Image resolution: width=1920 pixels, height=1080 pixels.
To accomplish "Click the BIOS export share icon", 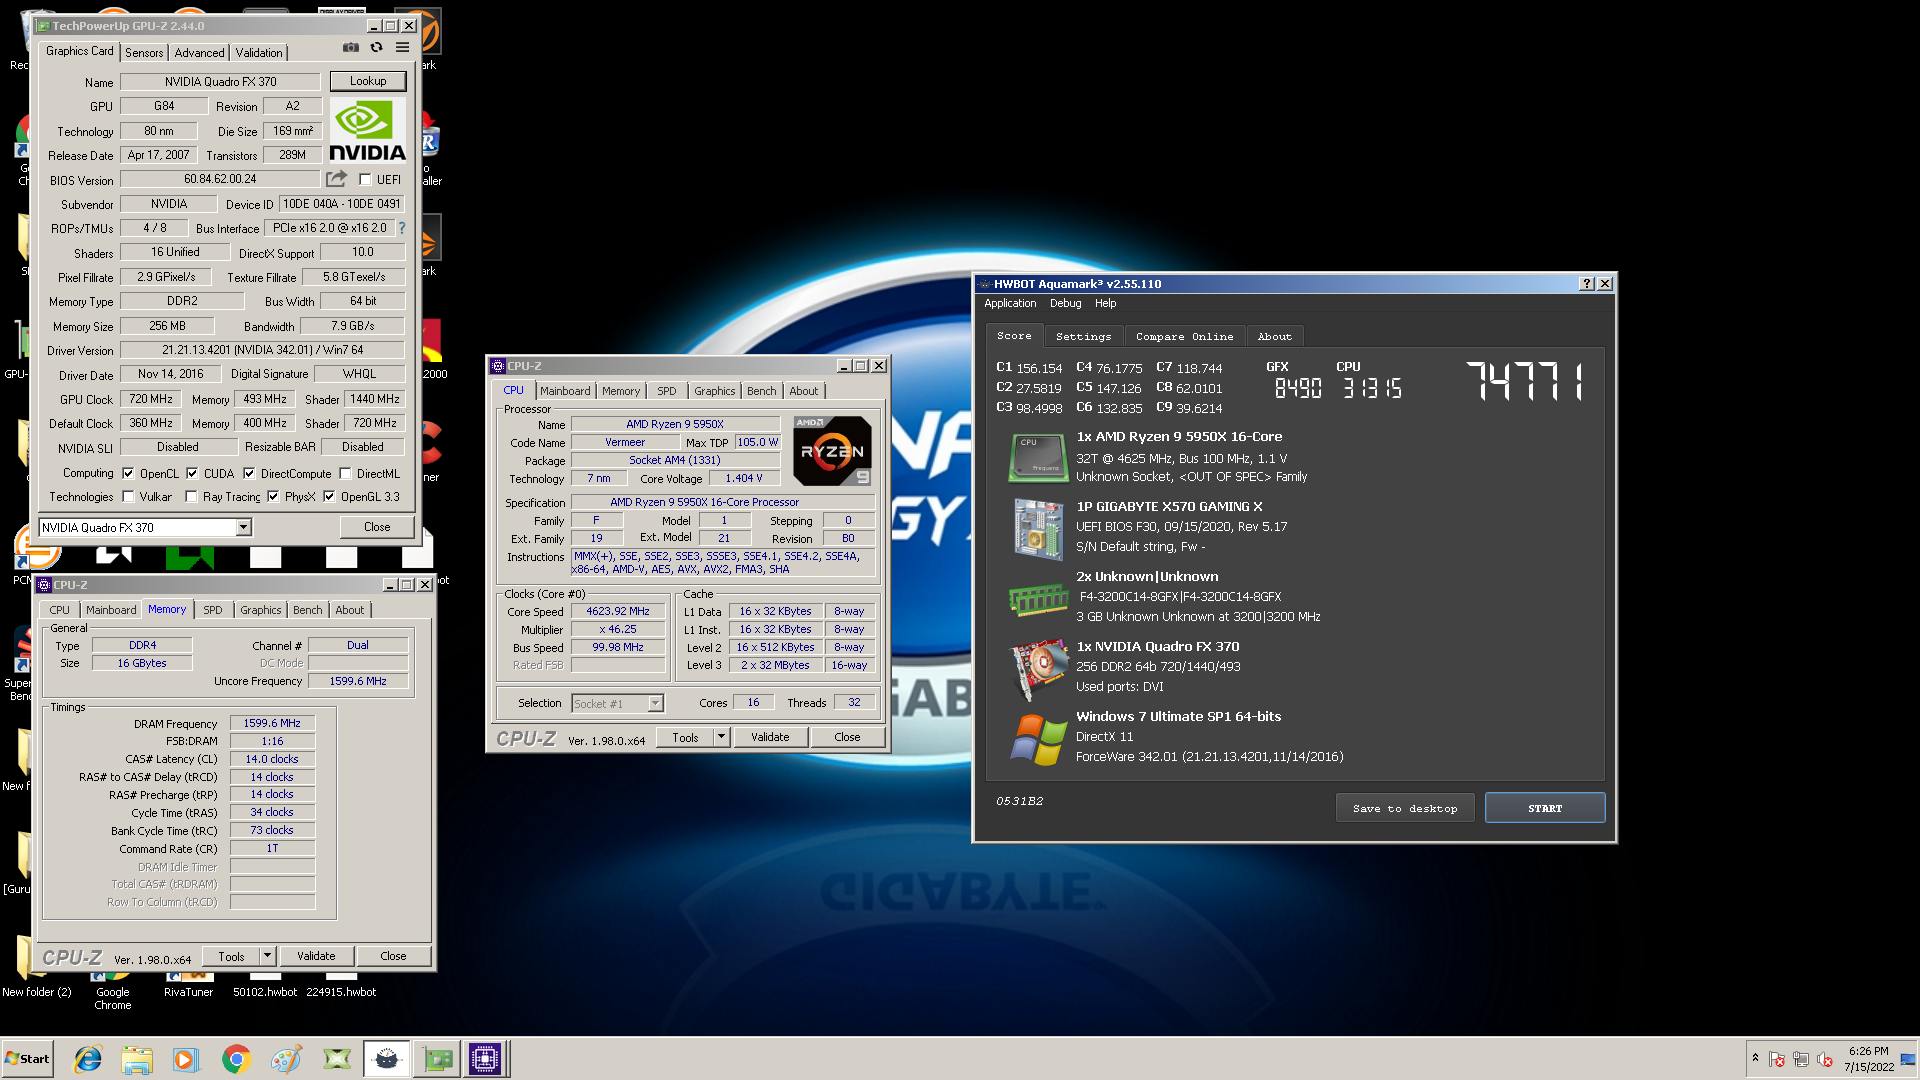I will coord(336,179).
